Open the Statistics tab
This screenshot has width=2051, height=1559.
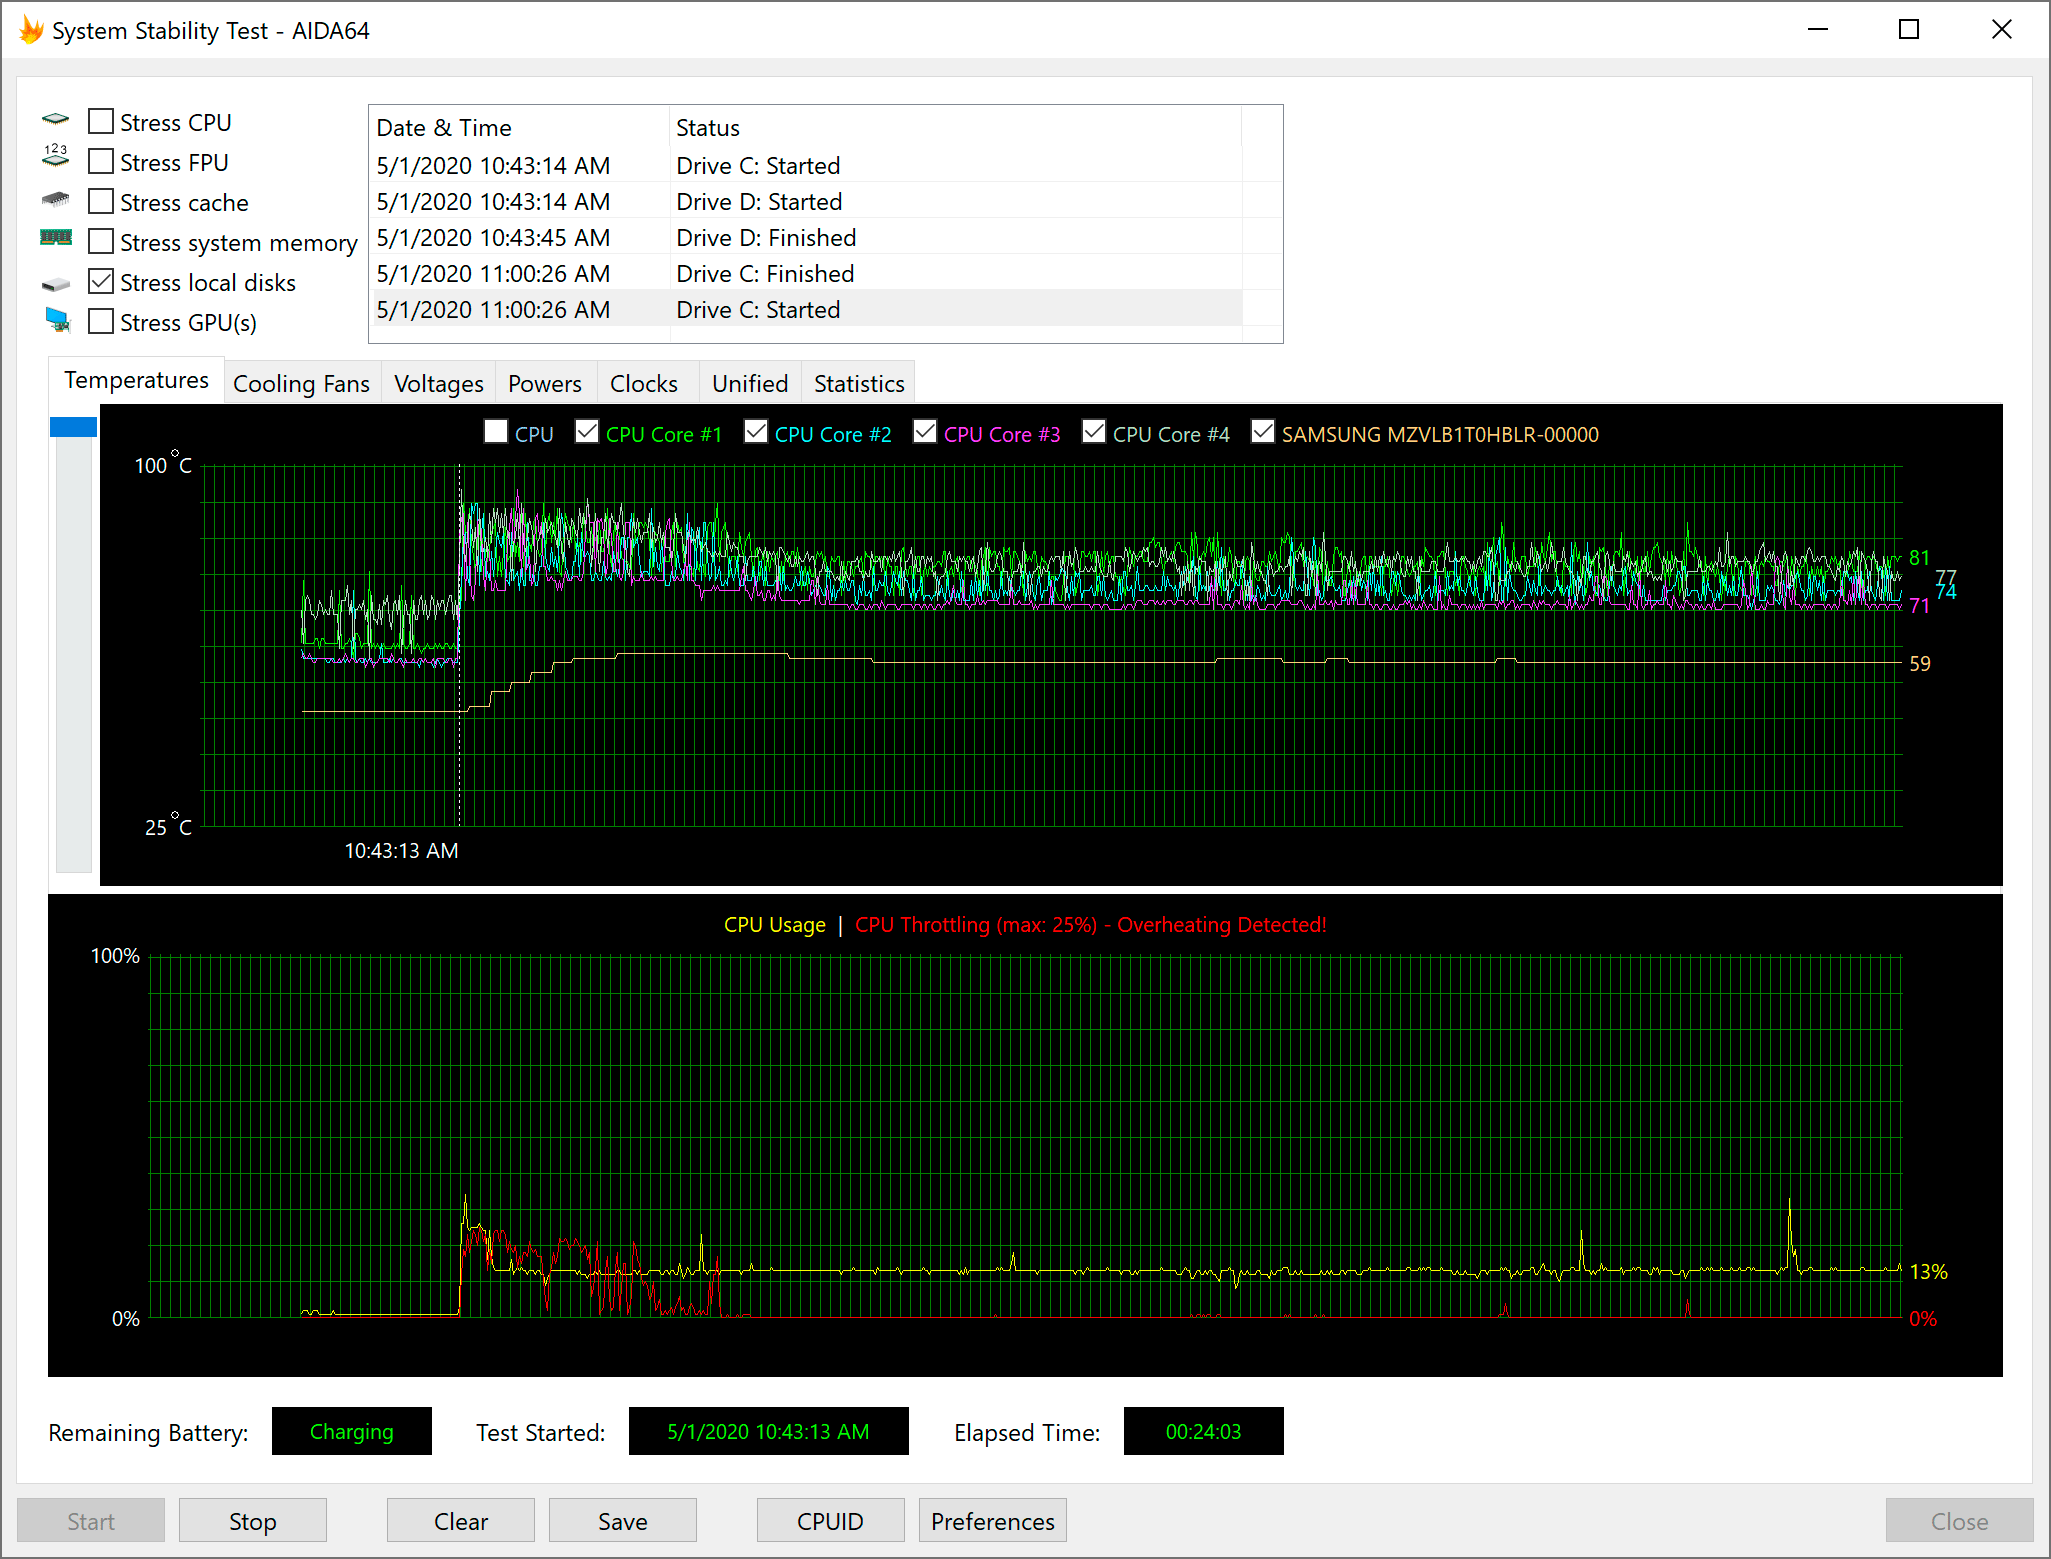point(858,384)
